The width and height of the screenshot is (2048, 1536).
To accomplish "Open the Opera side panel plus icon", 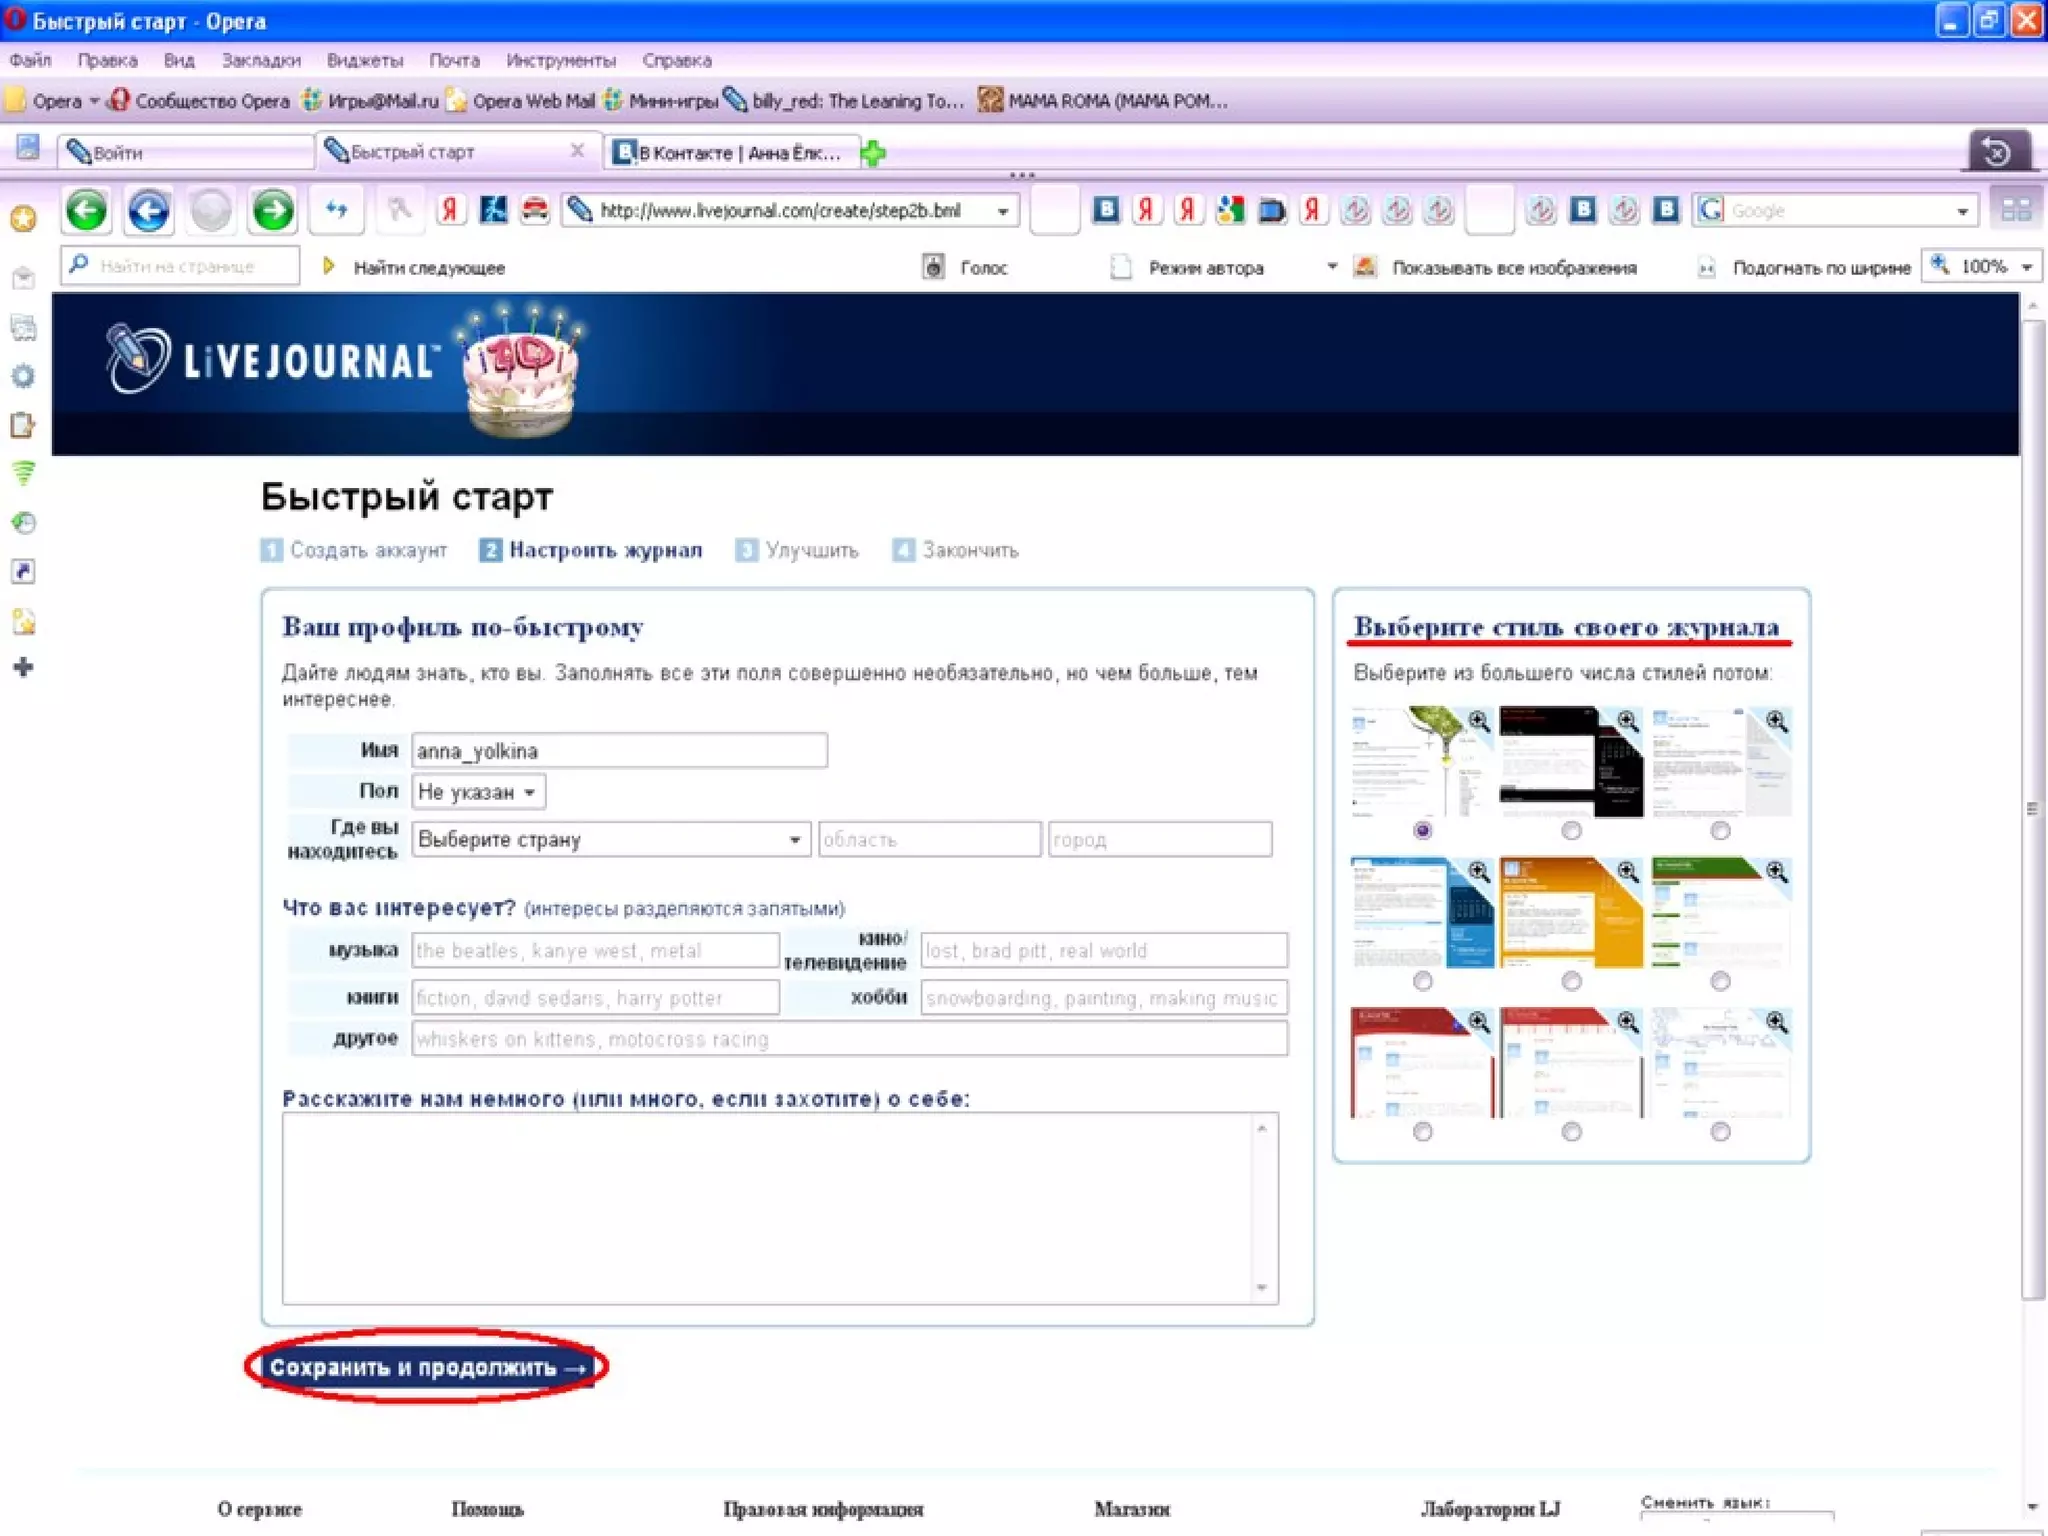I will [23, 667].
